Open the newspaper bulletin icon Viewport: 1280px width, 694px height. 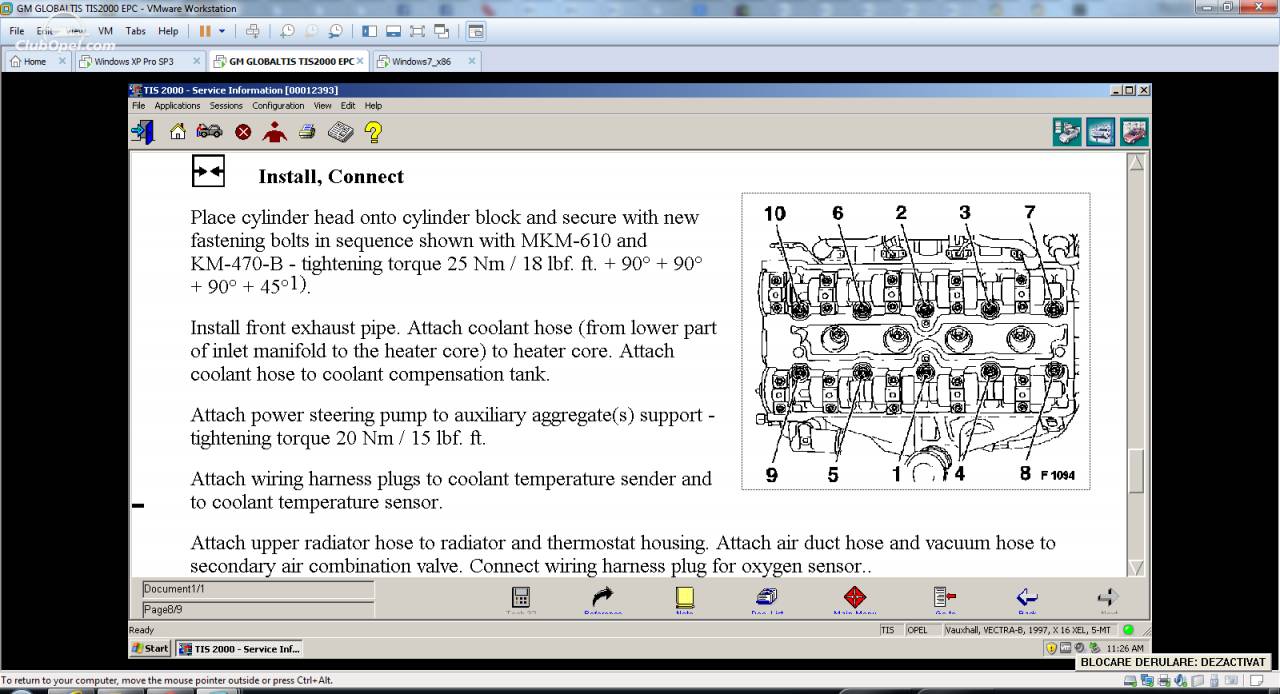click(341, 131)
